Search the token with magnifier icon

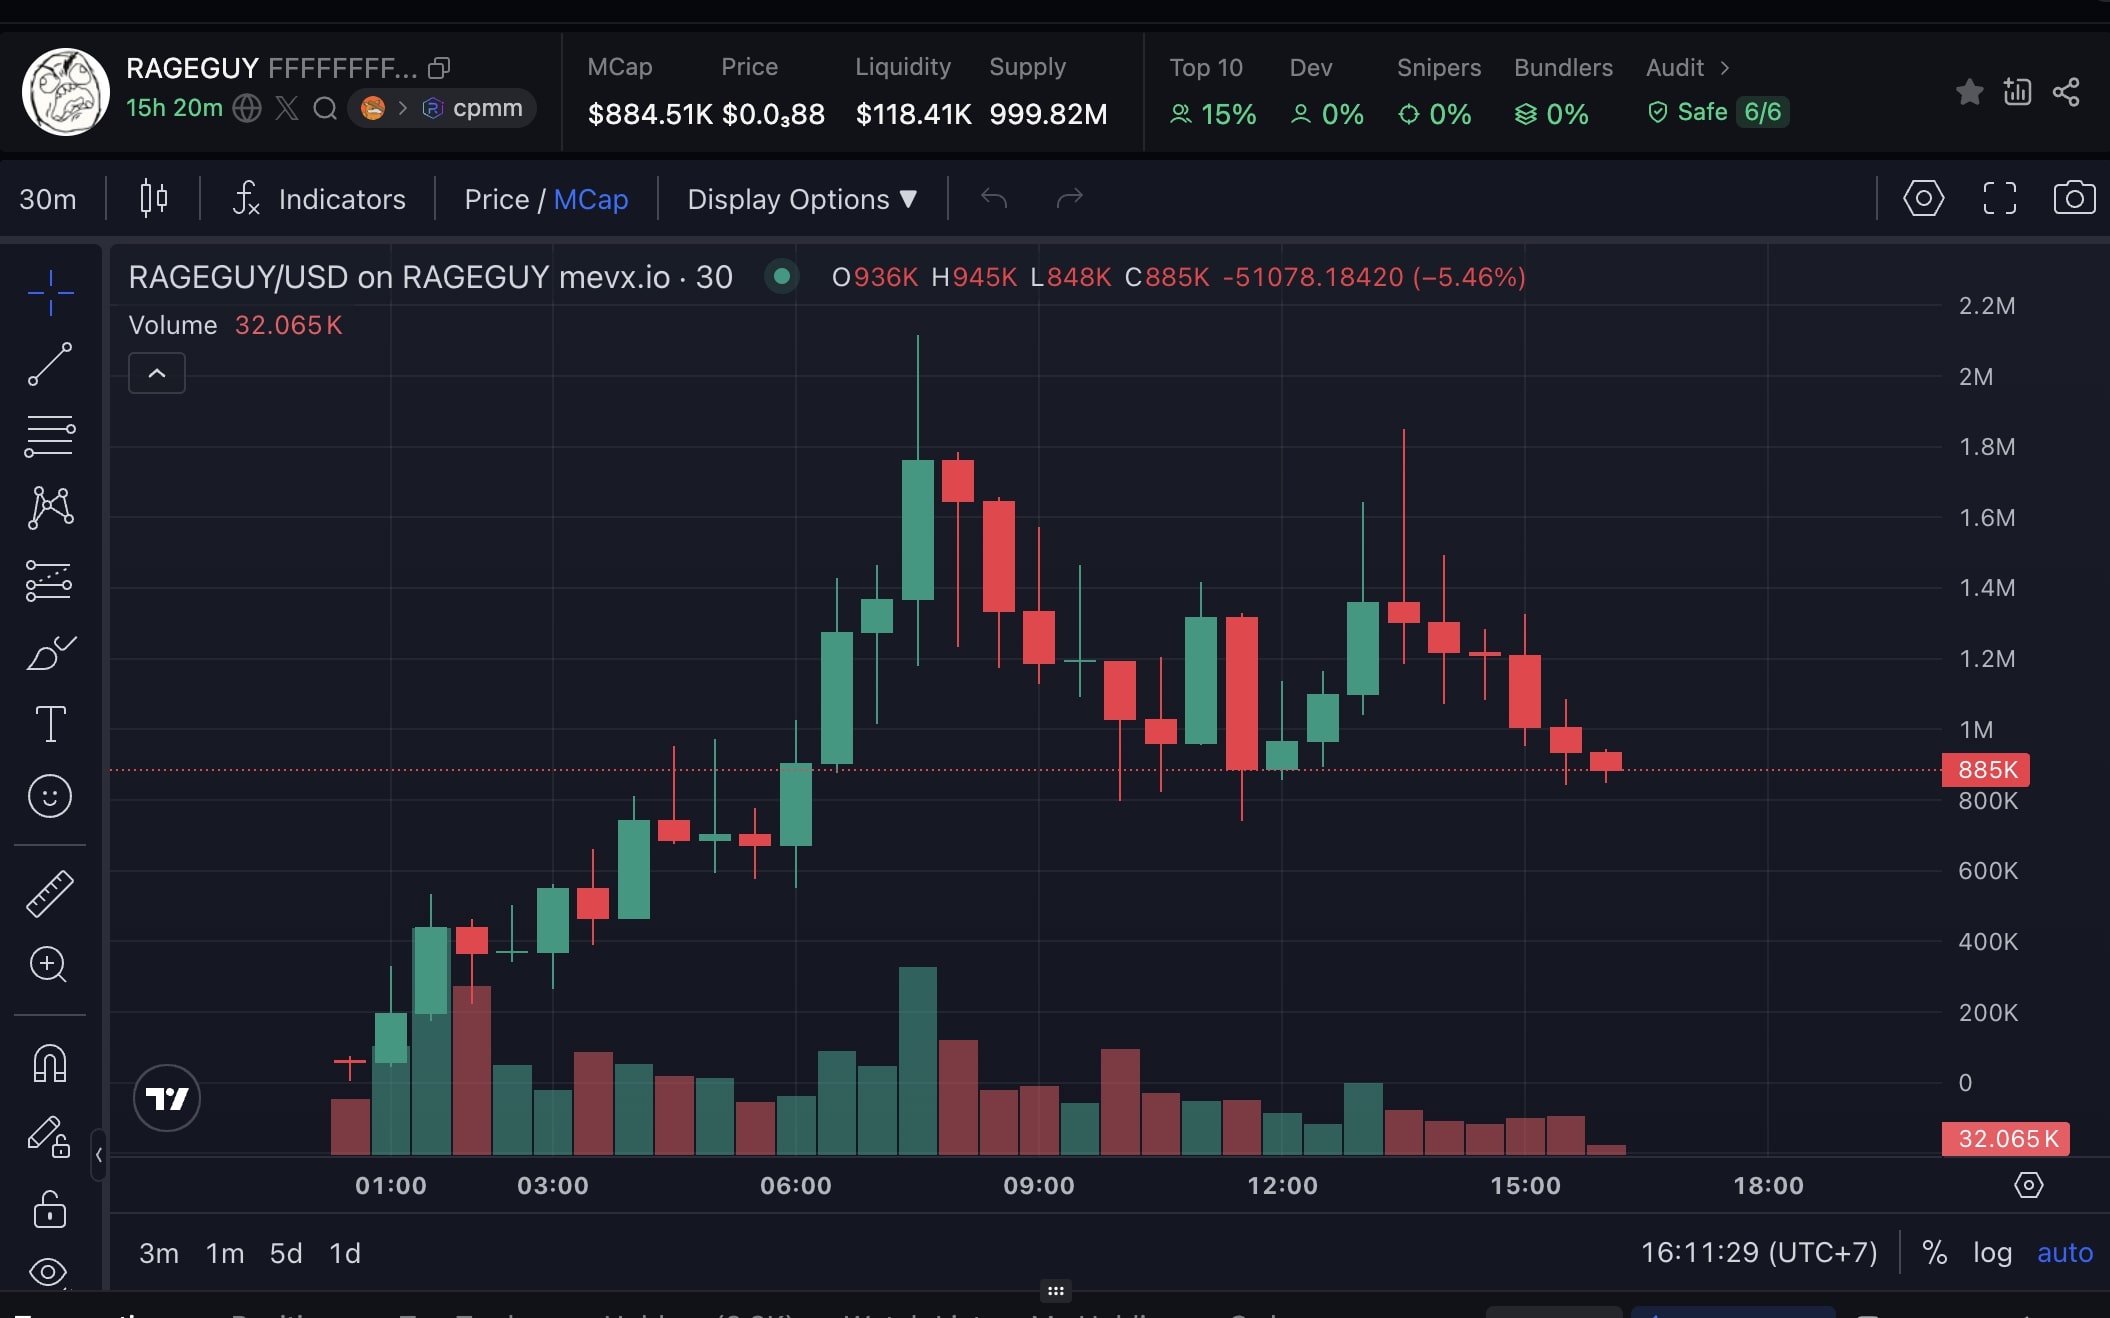coord(325,108)
